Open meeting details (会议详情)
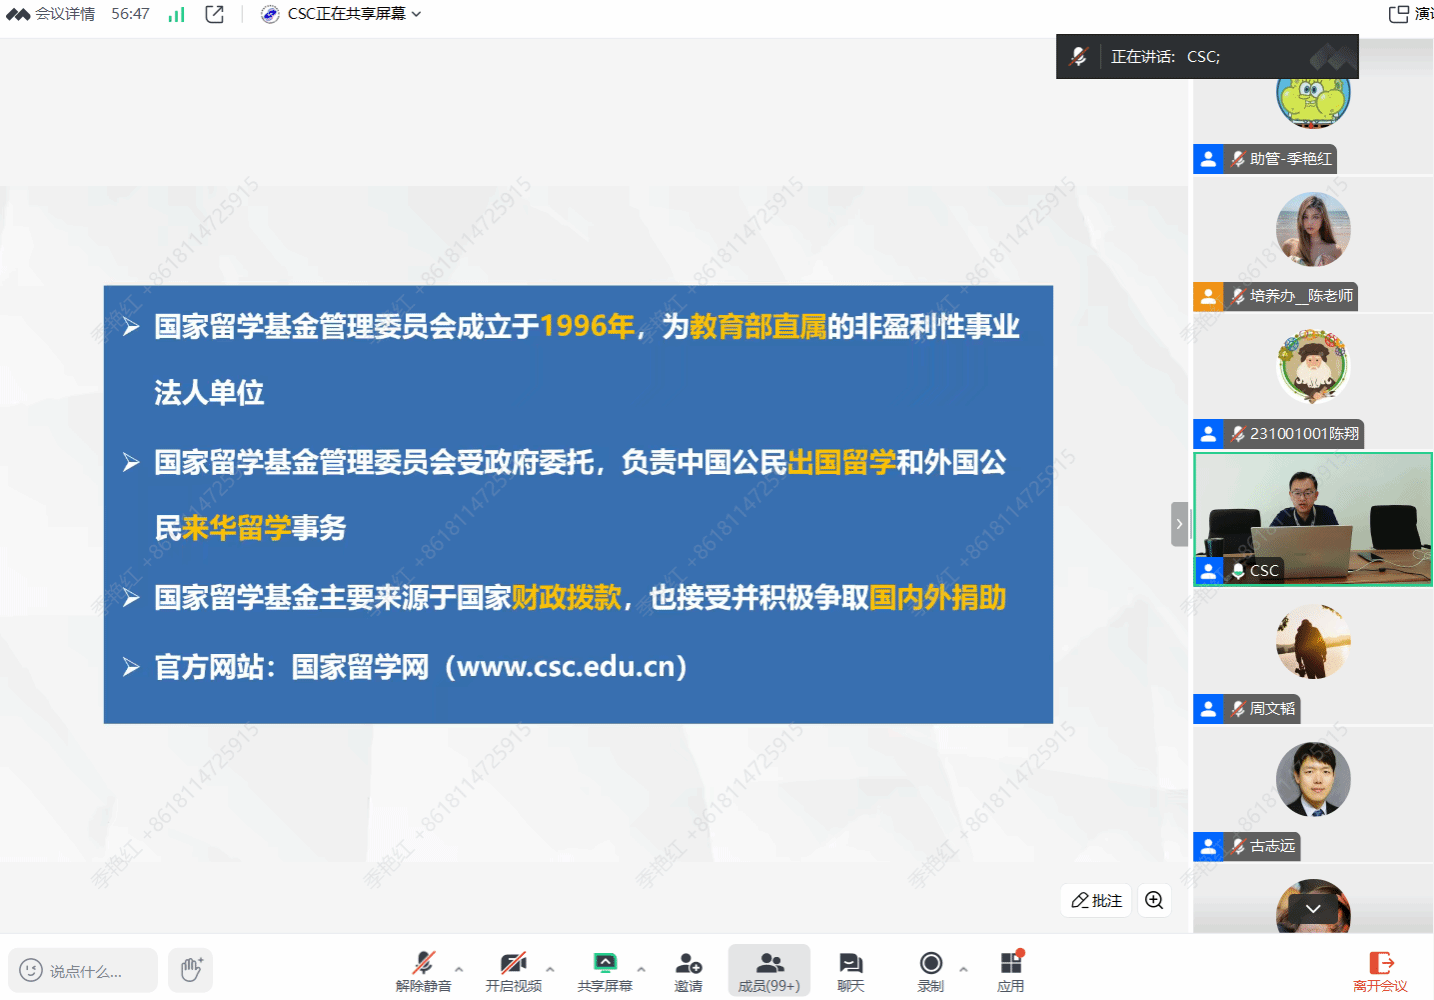The width and height of the screenshot is (1434, 1000). [52, 14]
